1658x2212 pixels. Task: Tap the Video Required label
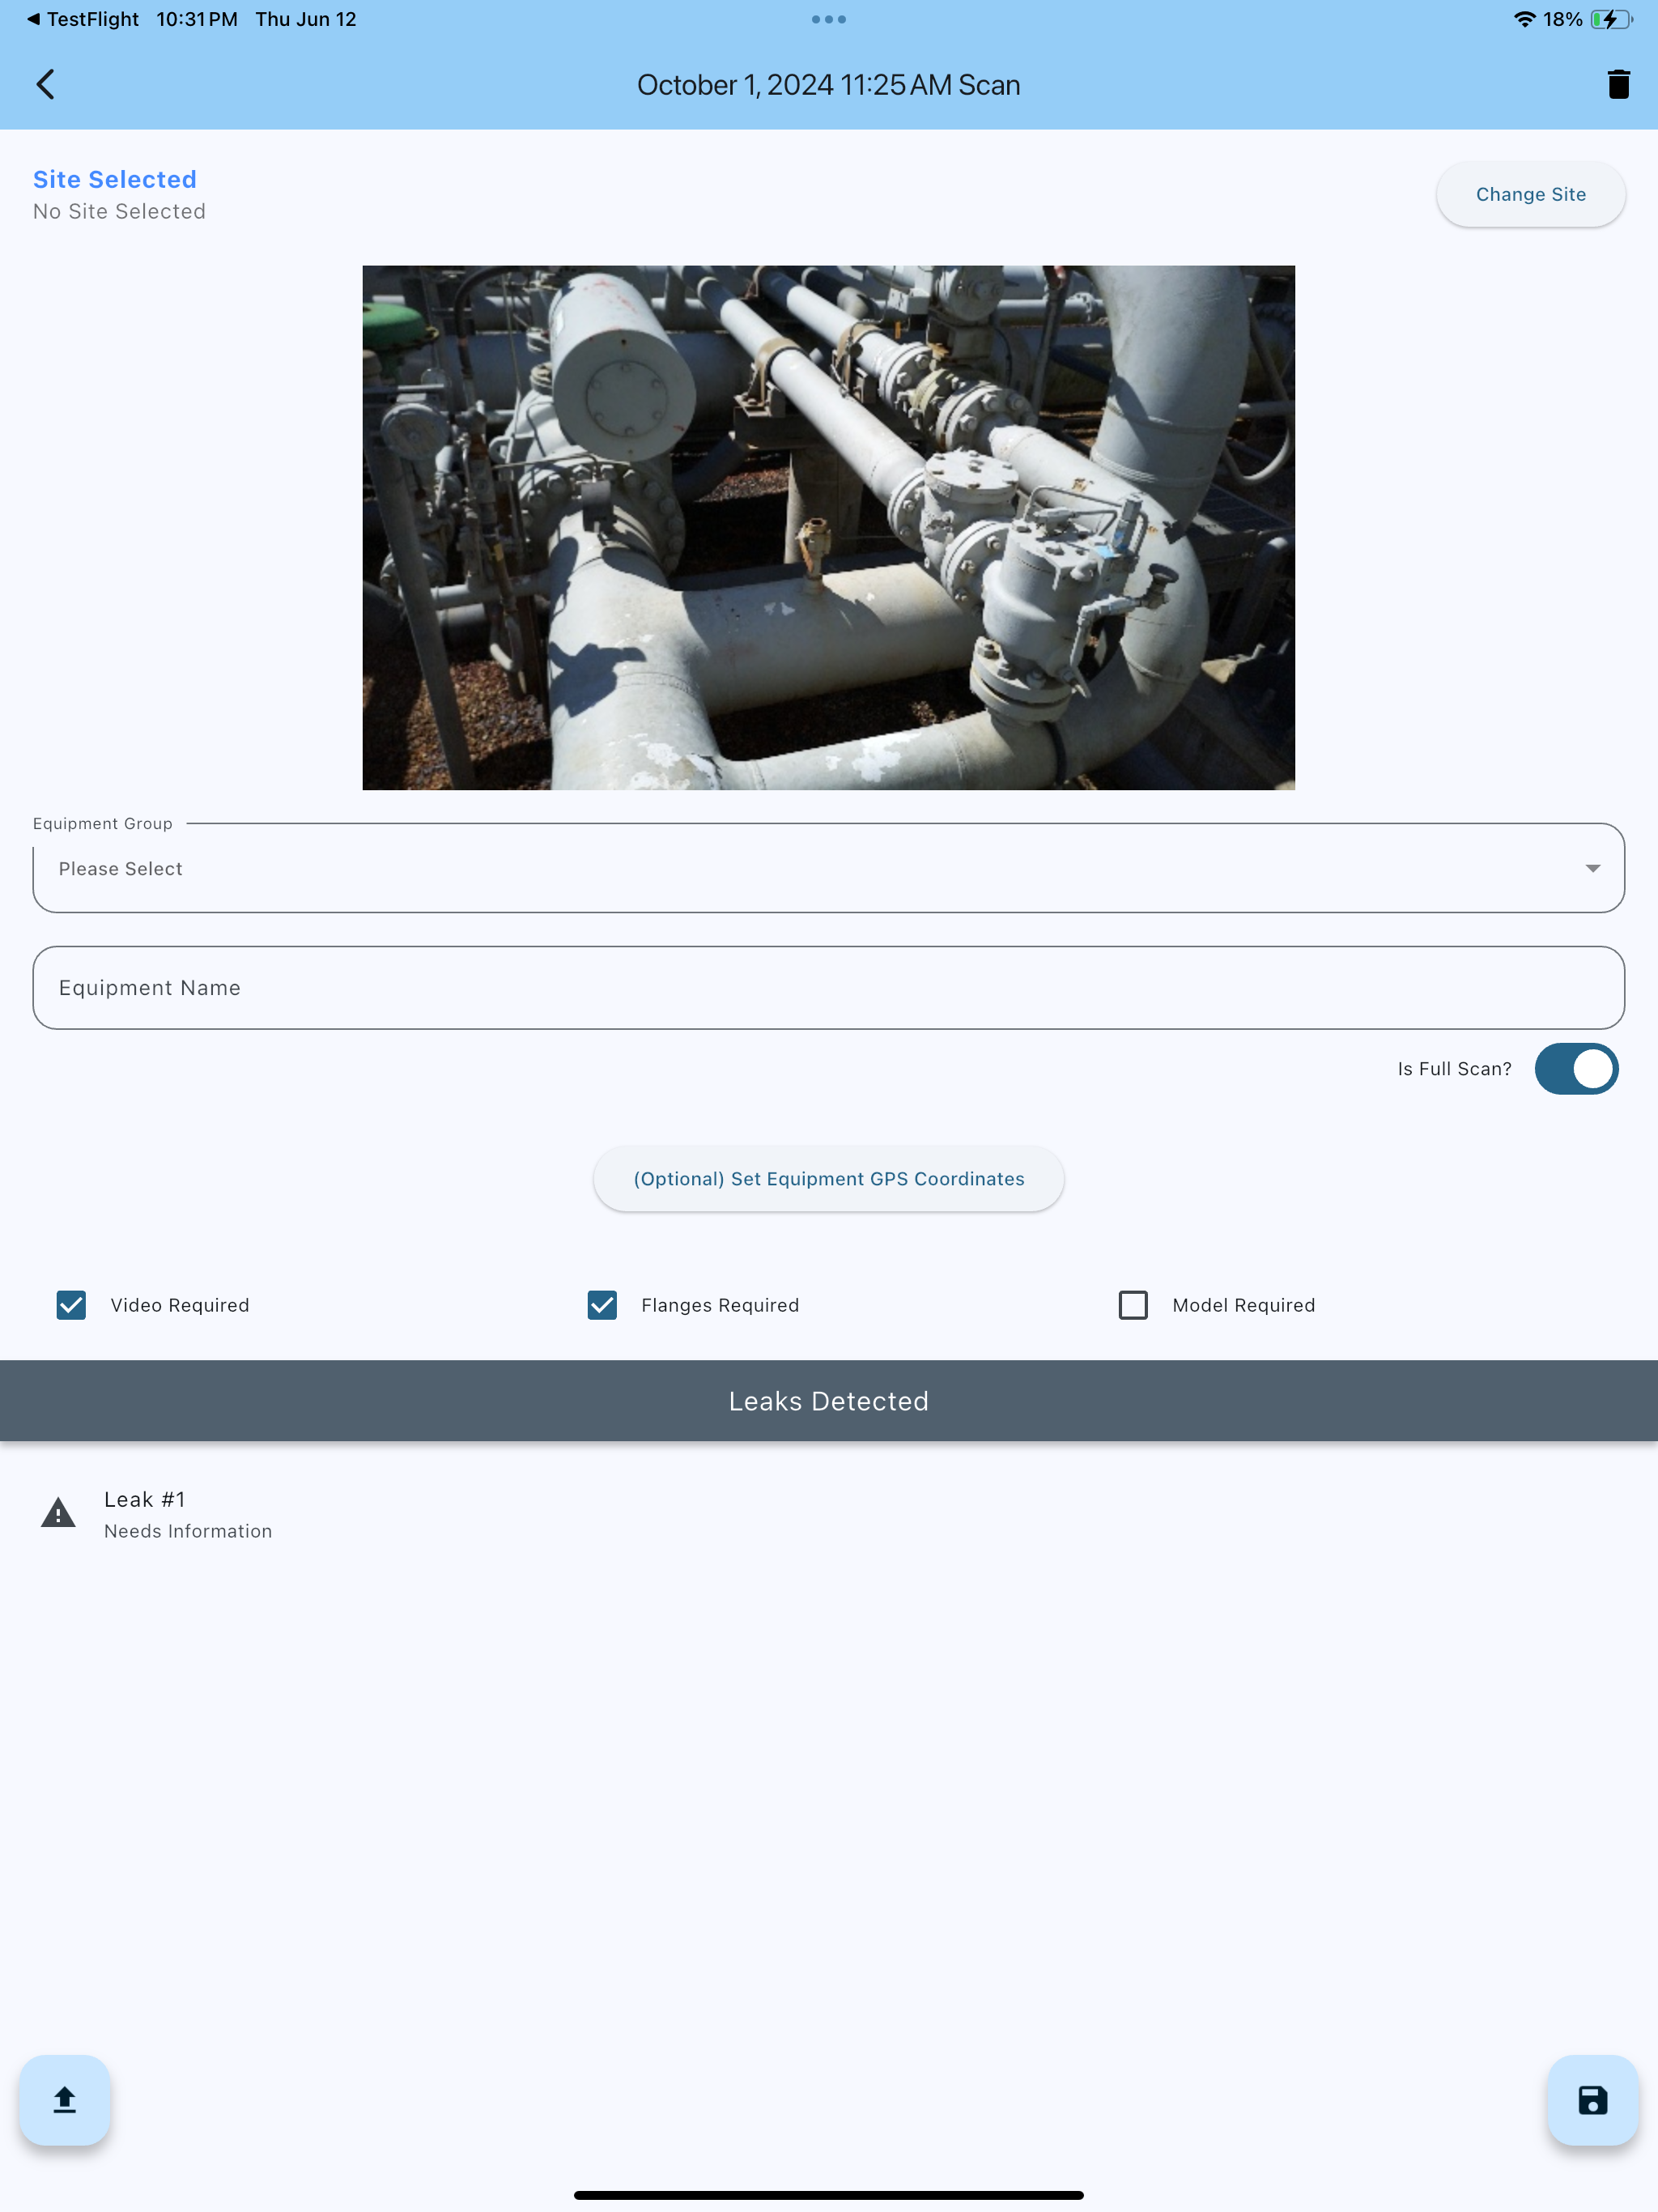(x=180, y=1305)
